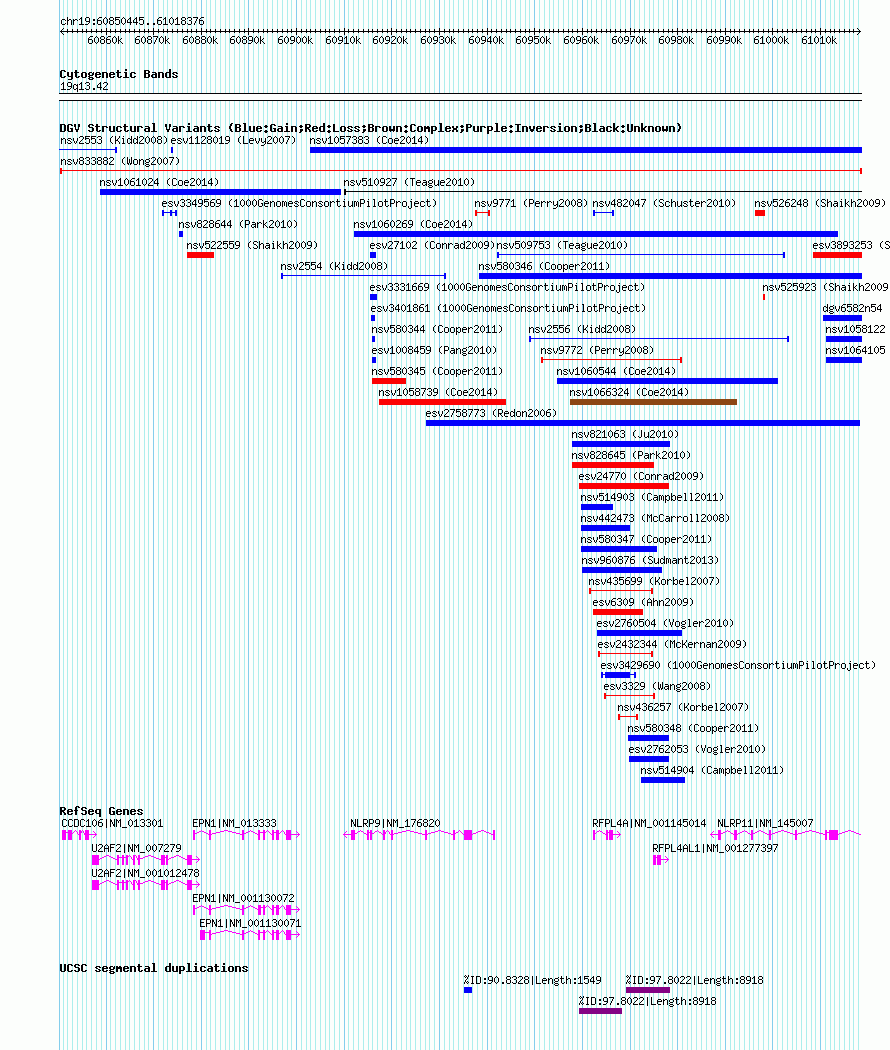Click the %ID:90.8328 Length:1549 duplication block
Viewport: 890px width, 1050px height.
point(468,990)
